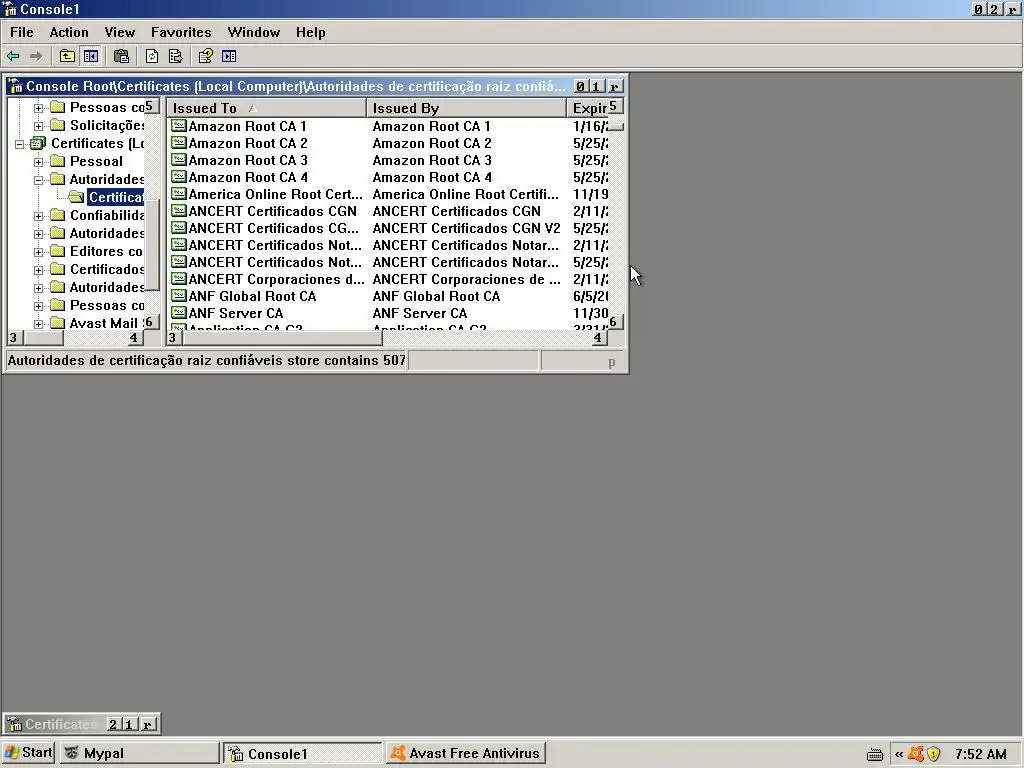This screenshot has width=1024, height=768.
Task: Toggle Show/Hide Action Pane toolbar icon
Action: tap(229, 56)
